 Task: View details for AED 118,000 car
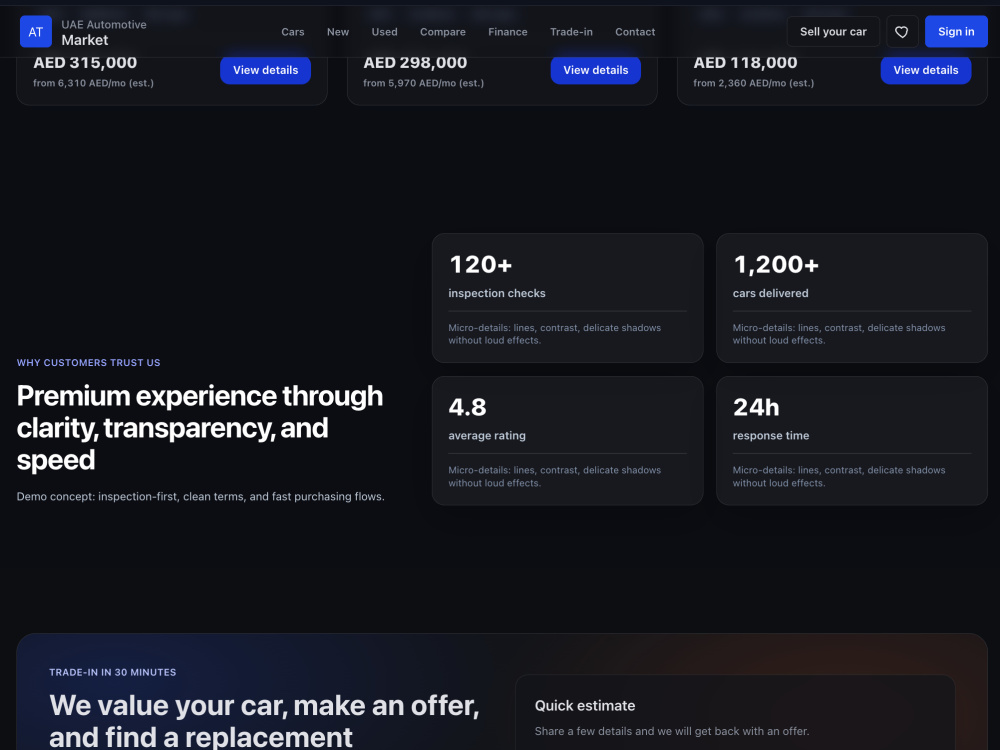tap(925, 70)
